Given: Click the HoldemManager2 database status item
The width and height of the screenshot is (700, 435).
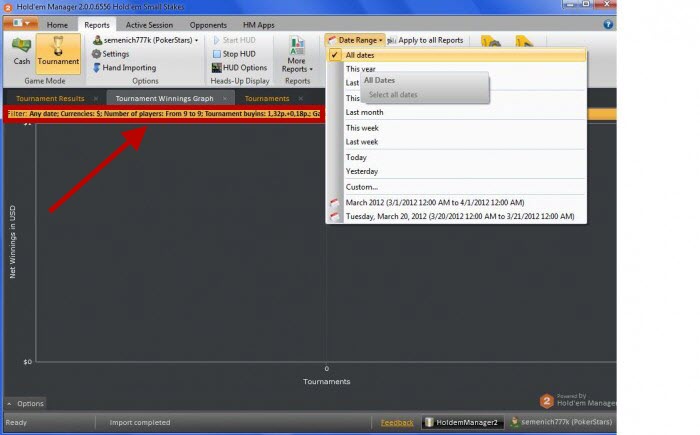Looking at the screenshot, I should coord(462,422).
